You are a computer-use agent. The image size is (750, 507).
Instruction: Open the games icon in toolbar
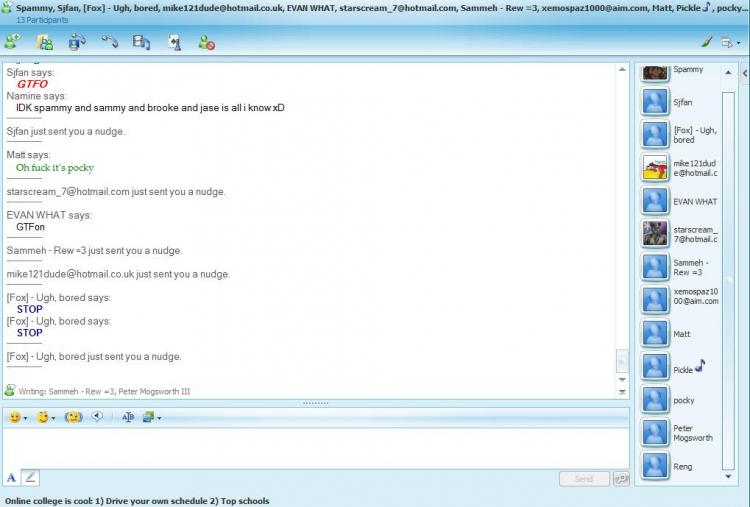coord(175,42)
